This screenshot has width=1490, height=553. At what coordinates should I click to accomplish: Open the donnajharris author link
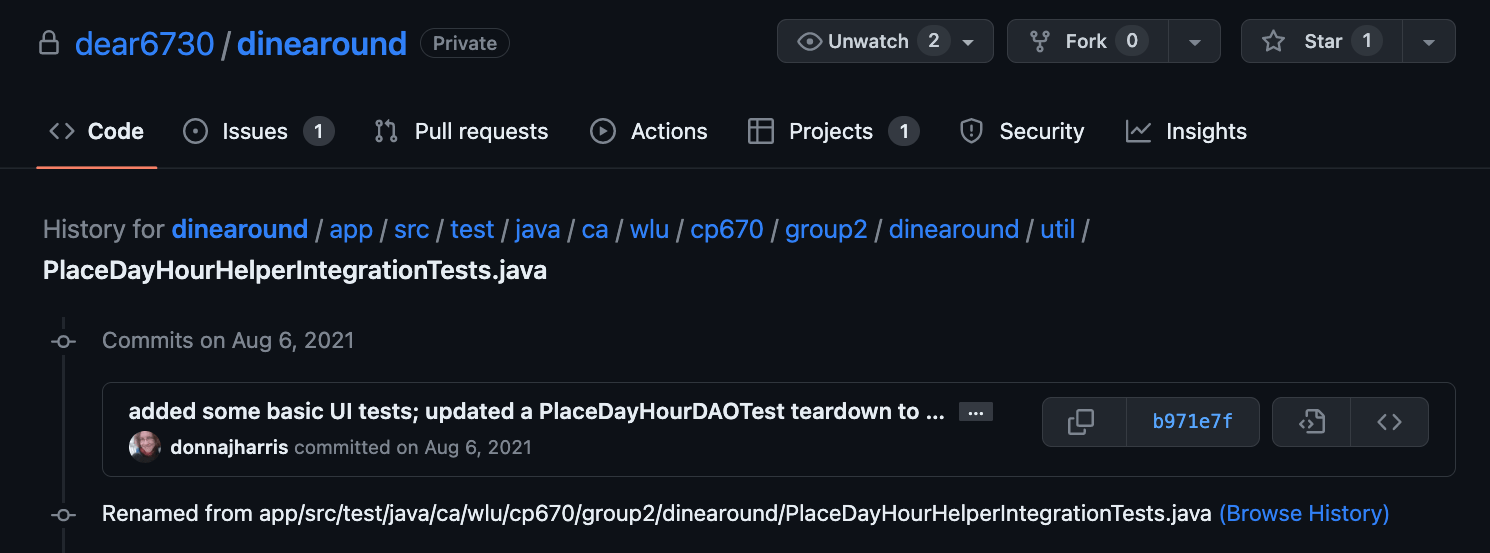click(229, 447)
